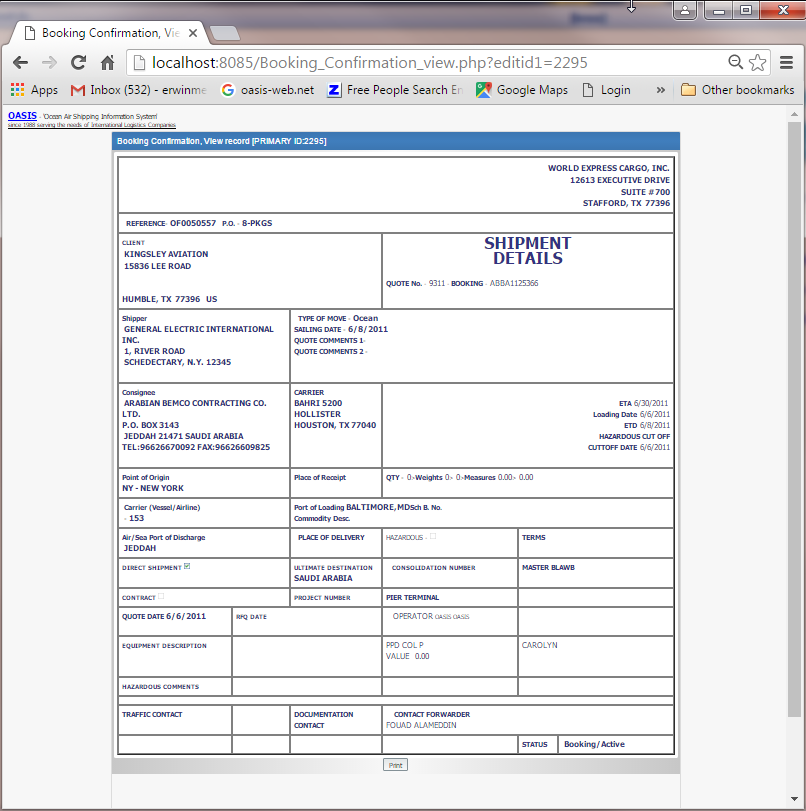Reload the page with the refresh icon
This screenshot has width=806, height=811.
(x=78, y=63)
